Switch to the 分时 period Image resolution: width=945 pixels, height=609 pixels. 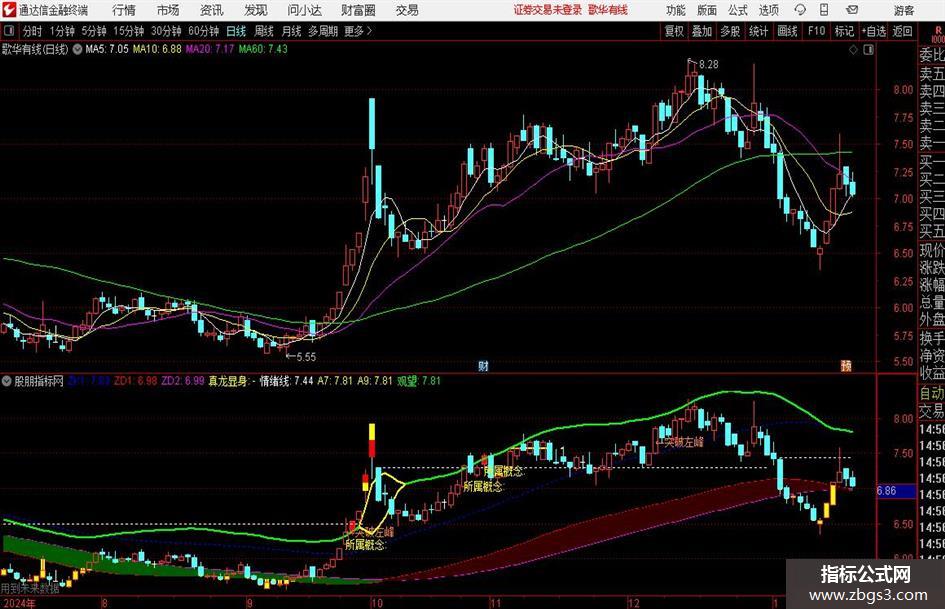(32, 31)
